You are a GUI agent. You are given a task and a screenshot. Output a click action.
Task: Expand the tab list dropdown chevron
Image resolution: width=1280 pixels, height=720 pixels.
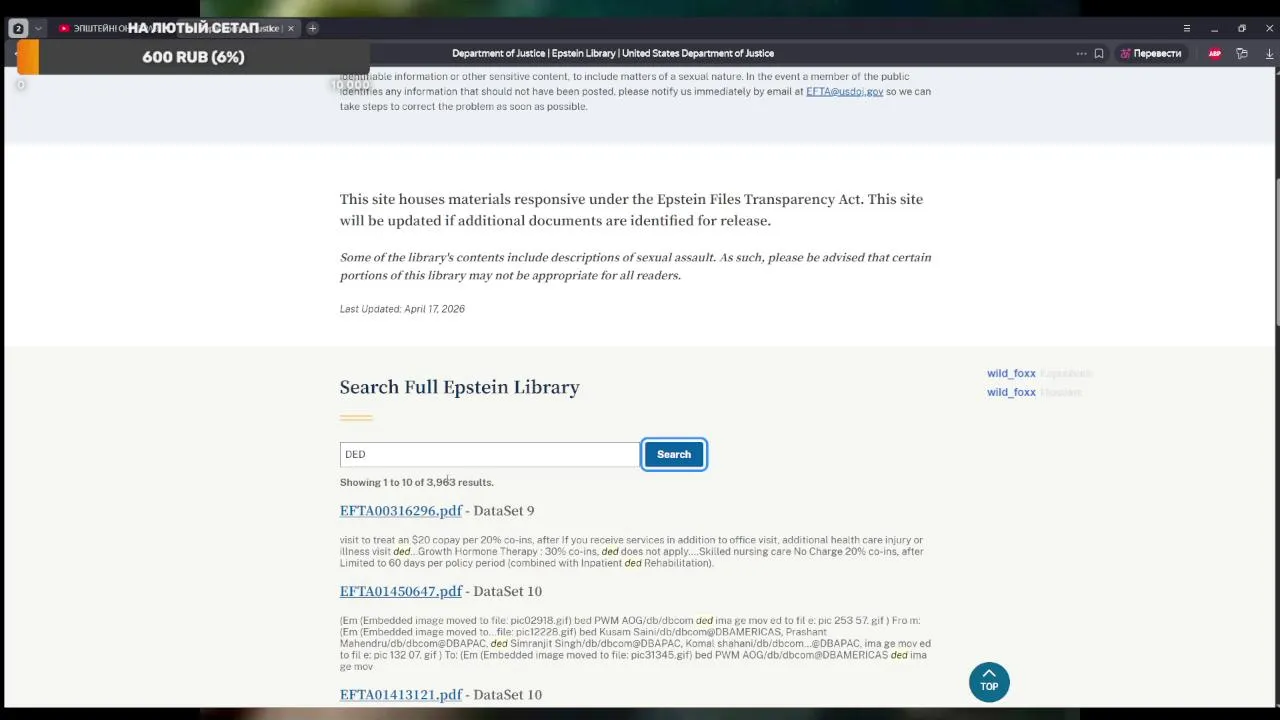tap(38, 29)
